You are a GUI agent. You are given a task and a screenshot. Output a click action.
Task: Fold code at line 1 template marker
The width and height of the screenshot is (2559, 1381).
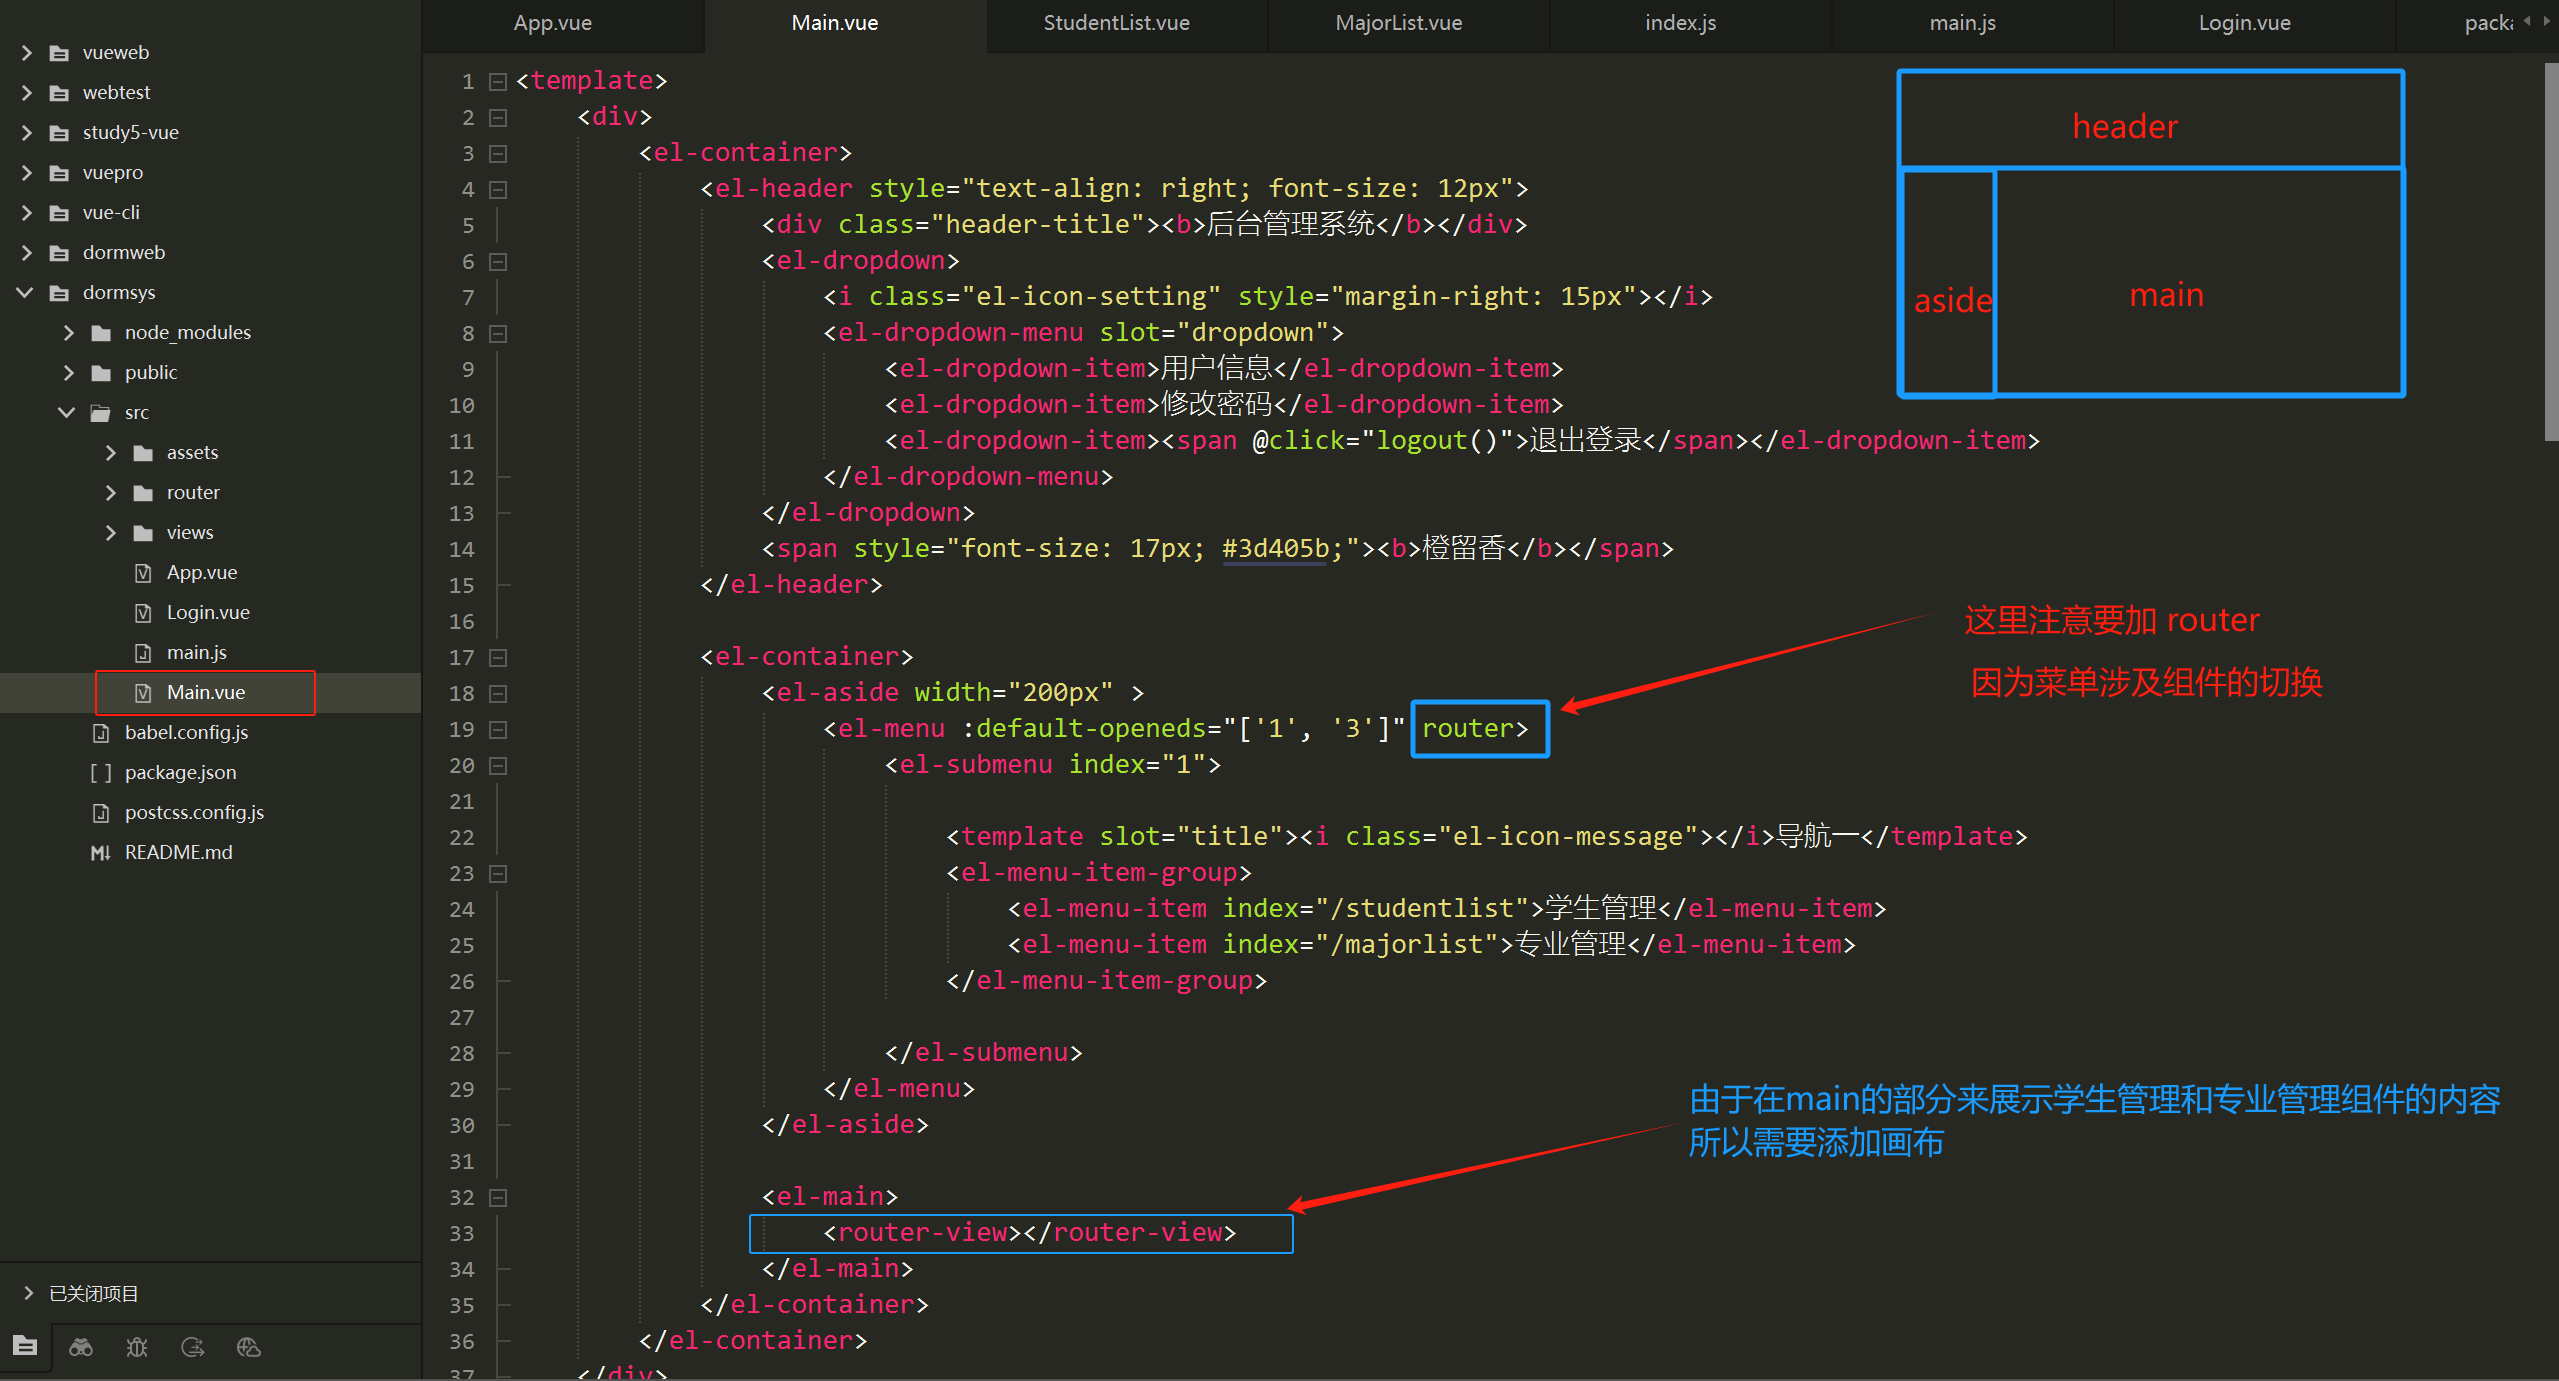(x=498, y=82)
